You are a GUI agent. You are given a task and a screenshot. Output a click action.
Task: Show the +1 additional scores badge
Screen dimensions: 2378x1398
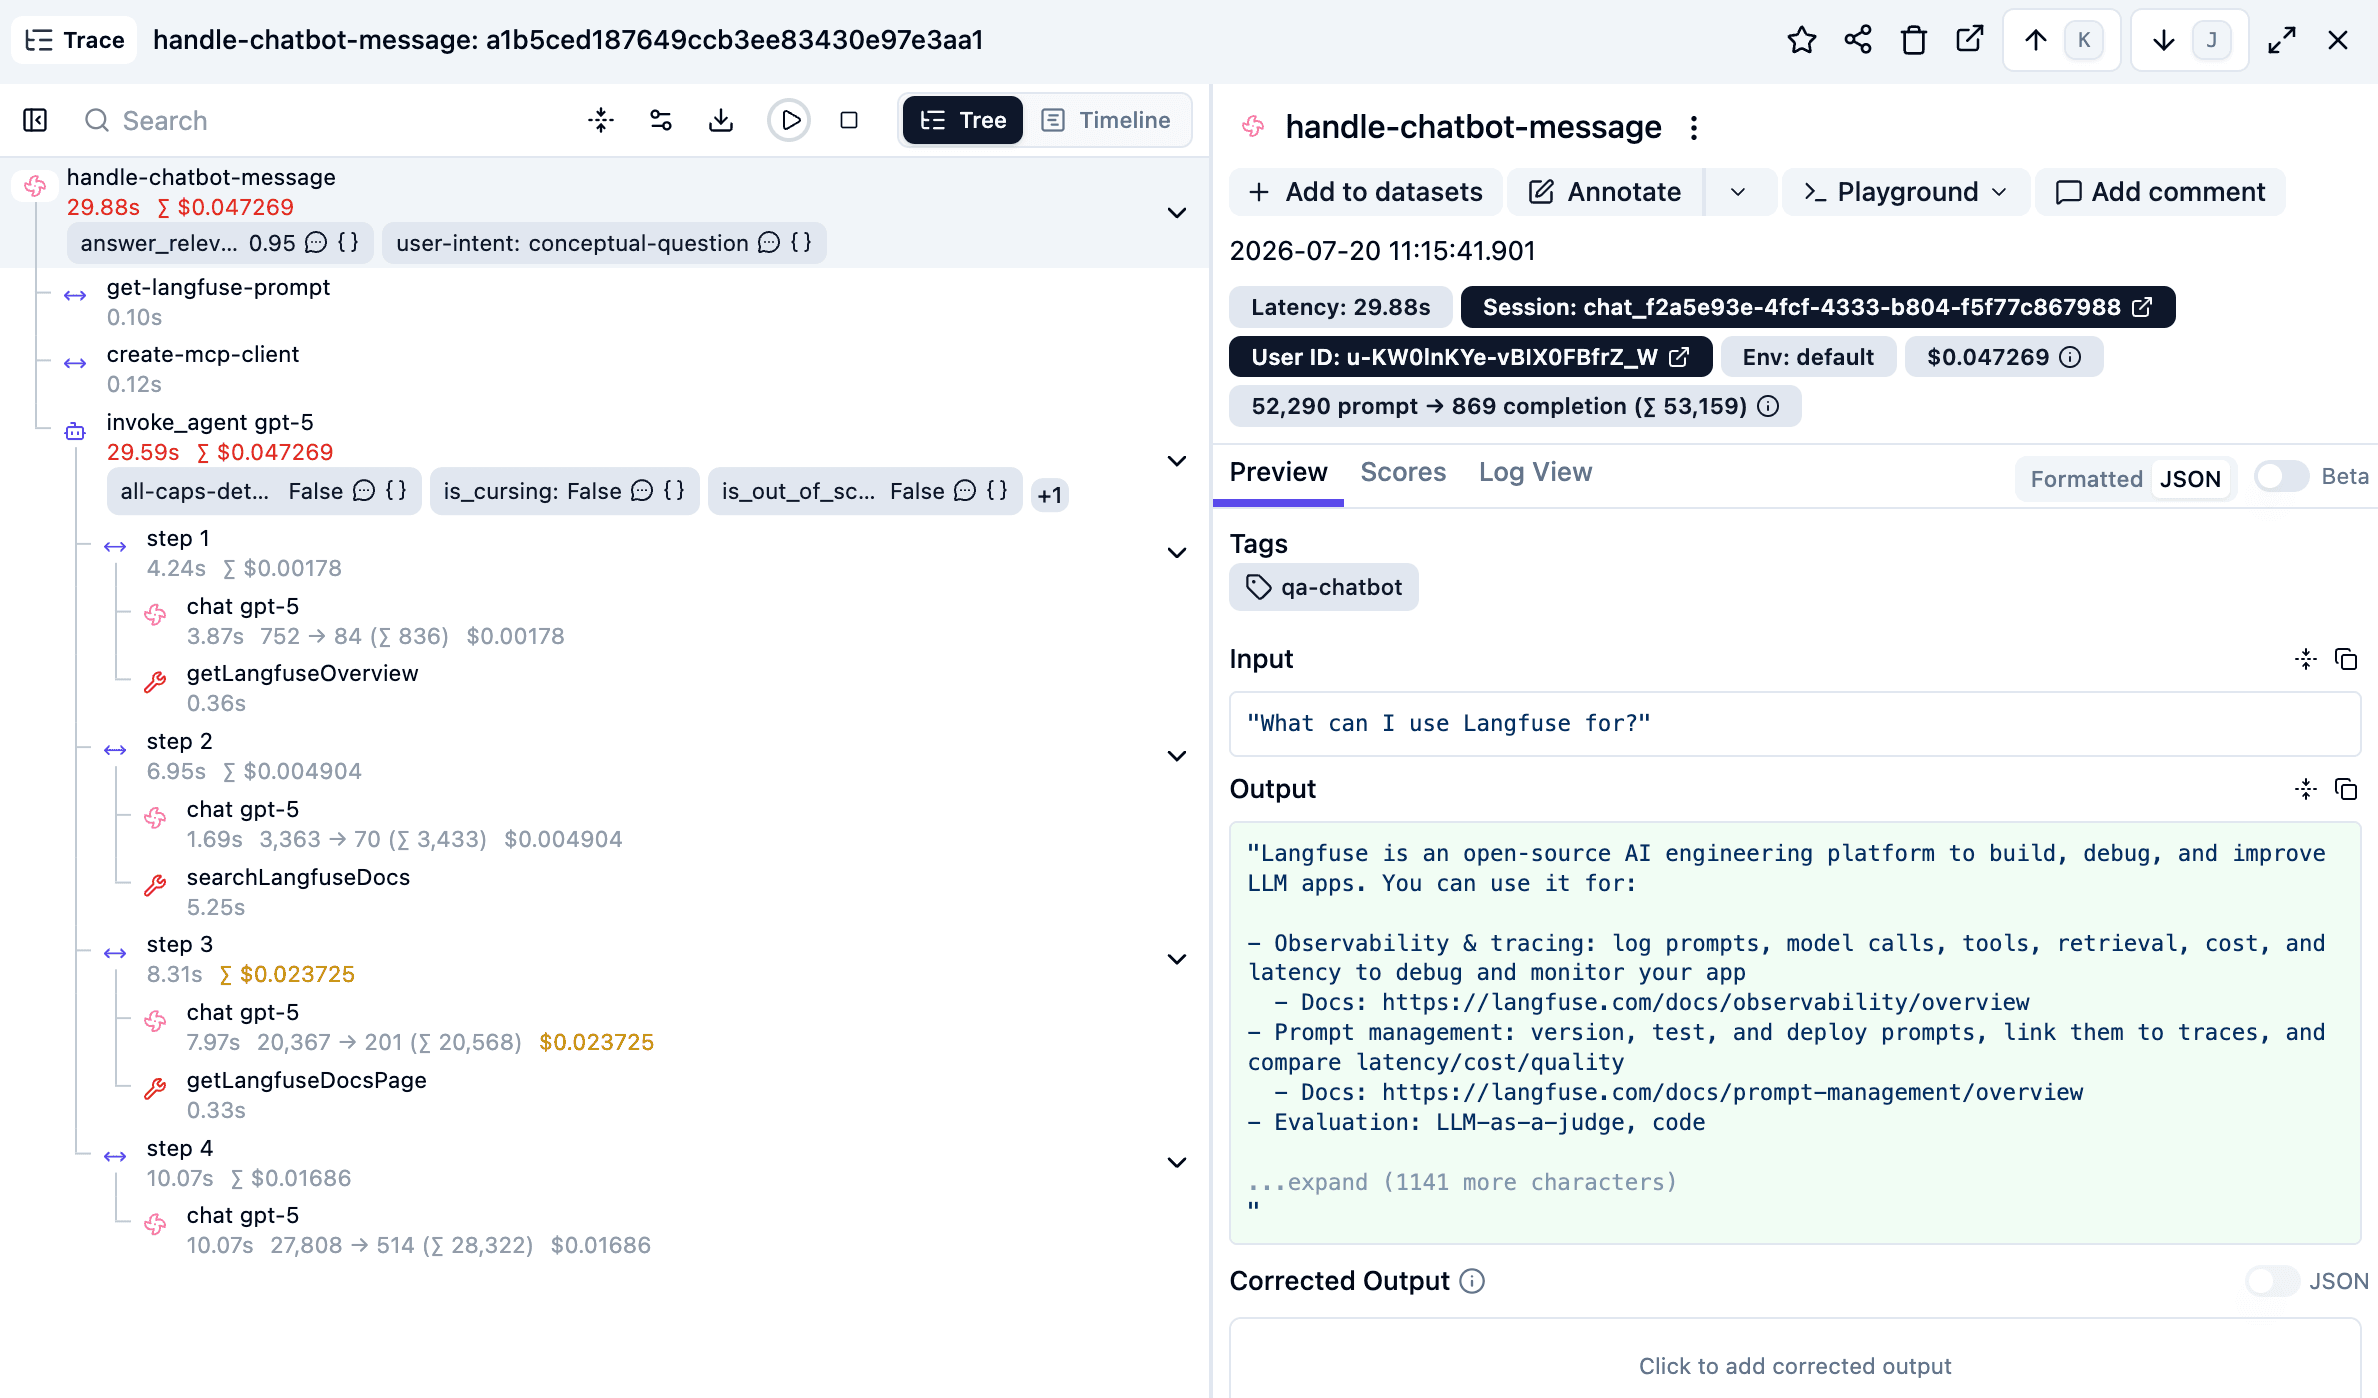pos(1049,495)
